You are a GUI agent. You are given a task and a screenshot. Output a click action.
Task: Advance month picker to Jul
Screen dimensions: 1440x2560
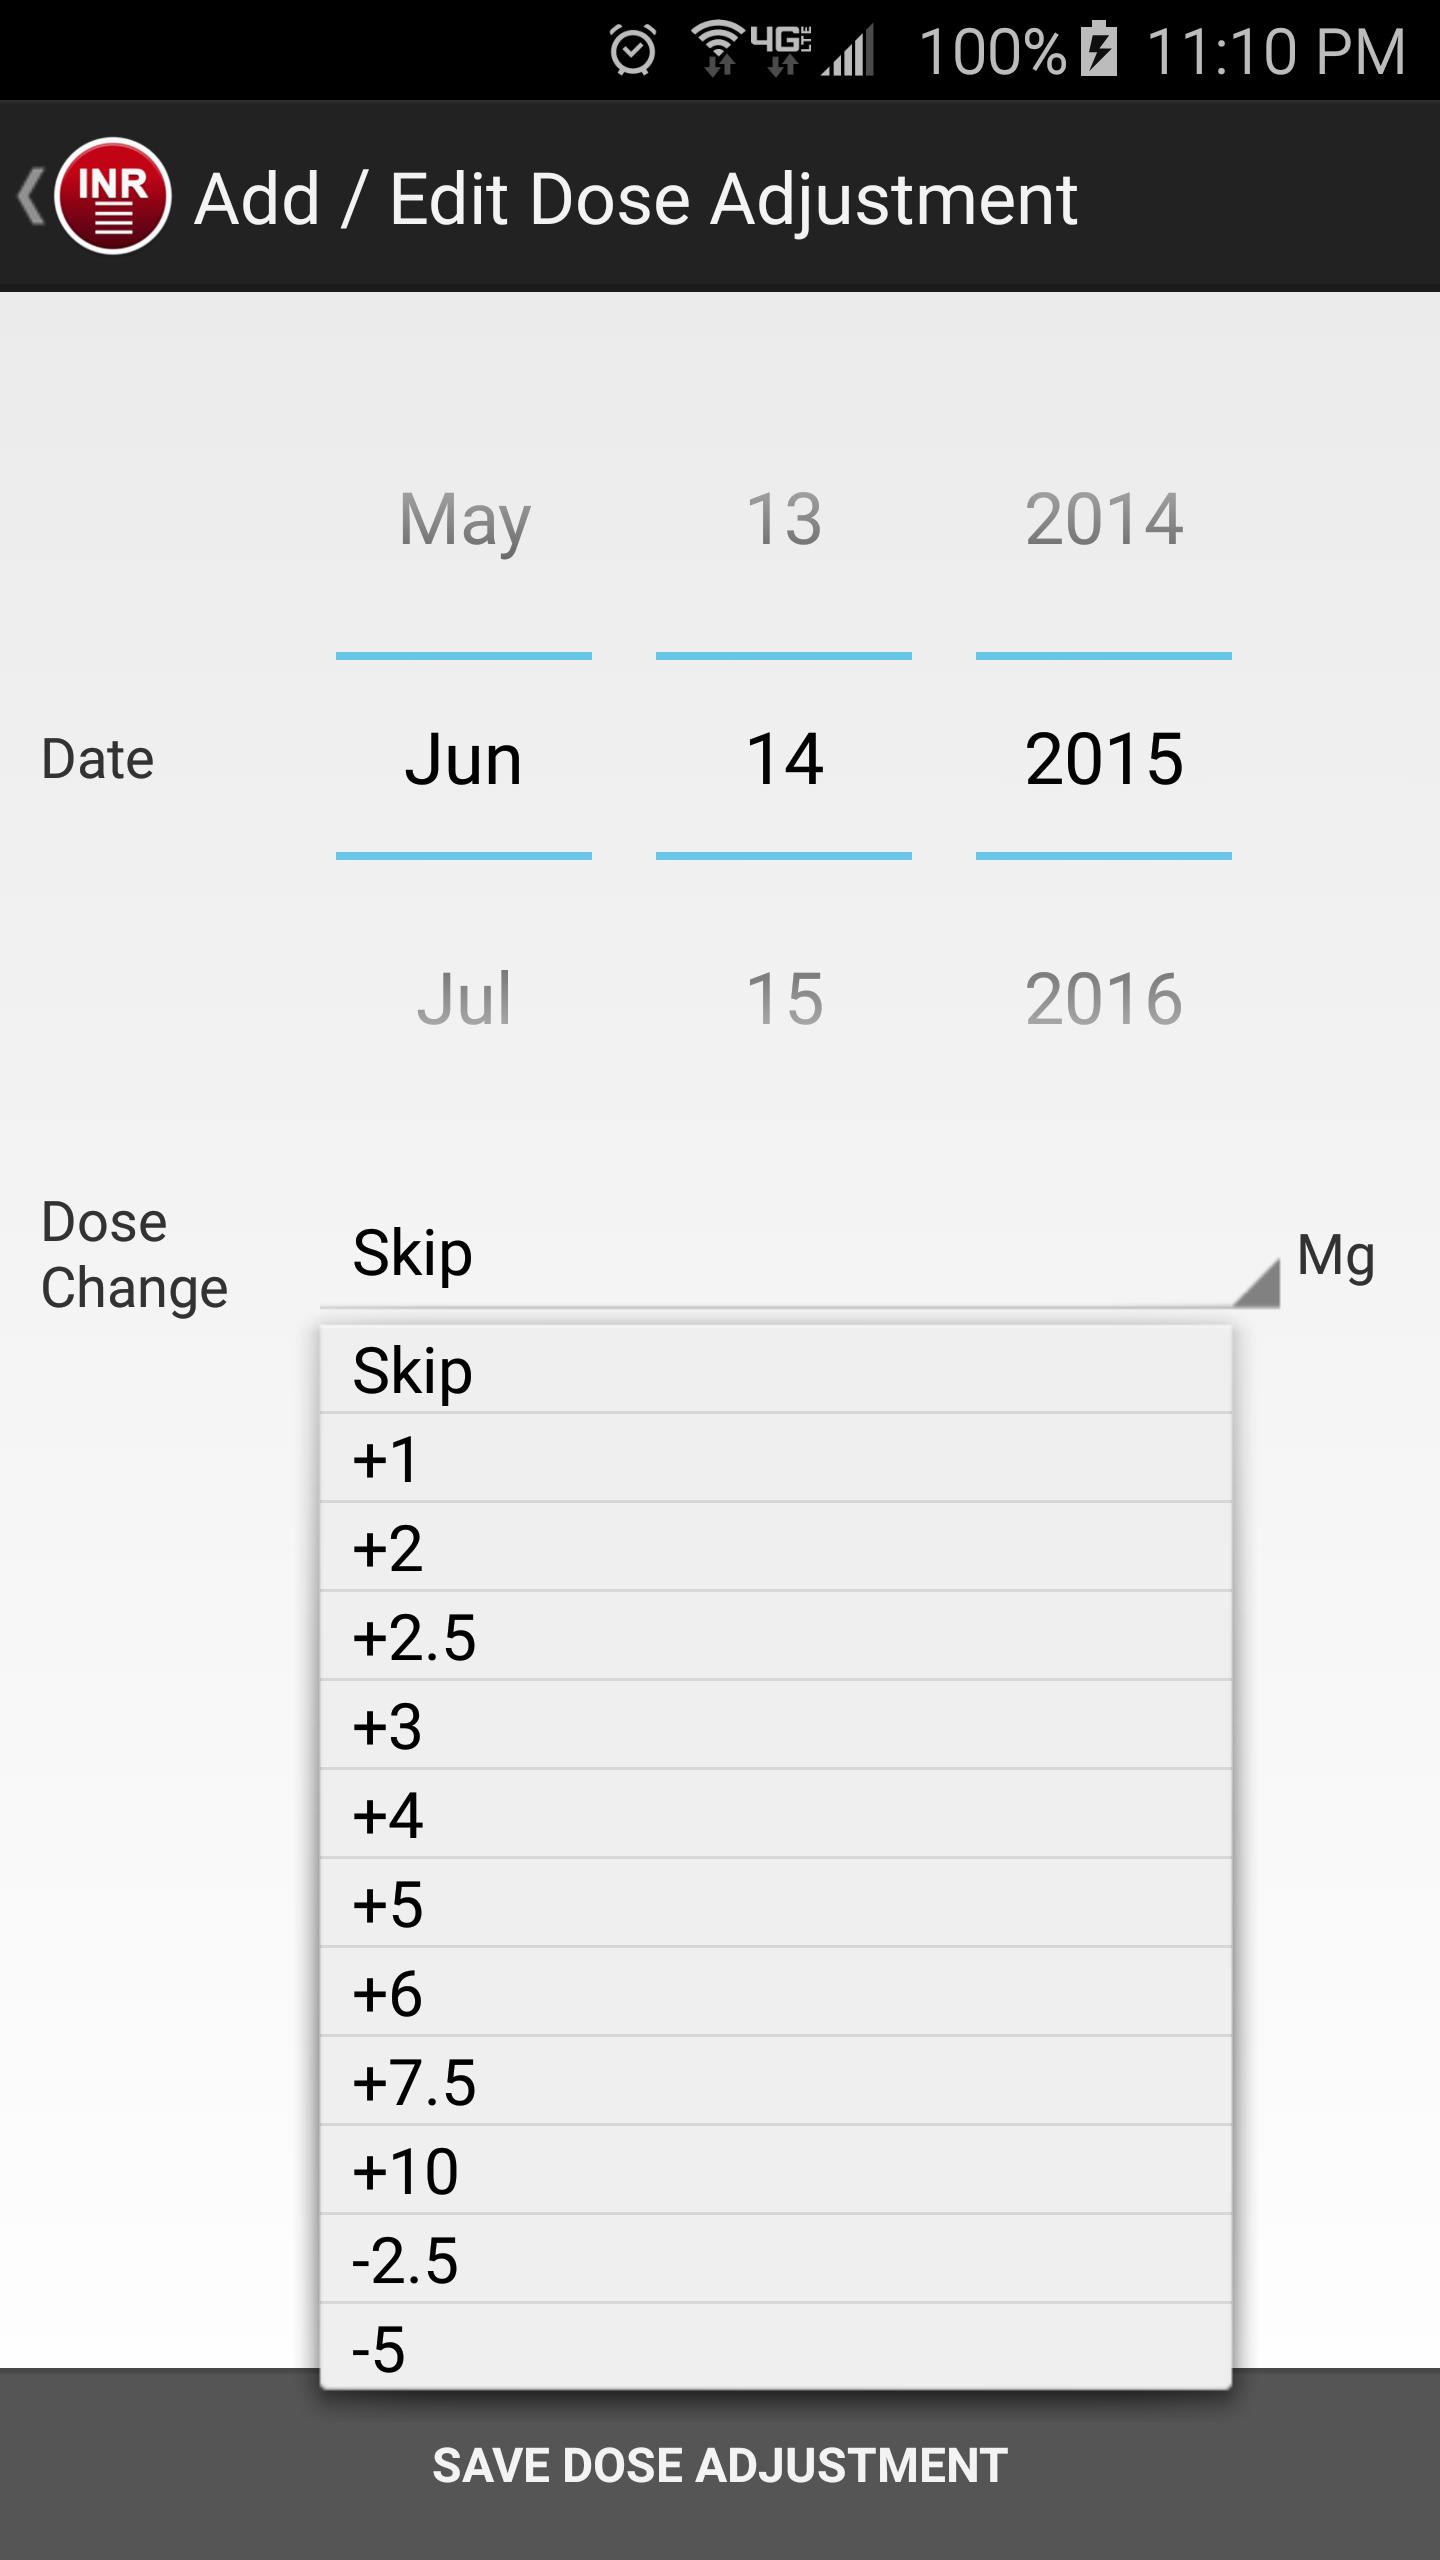coord(464,998)
